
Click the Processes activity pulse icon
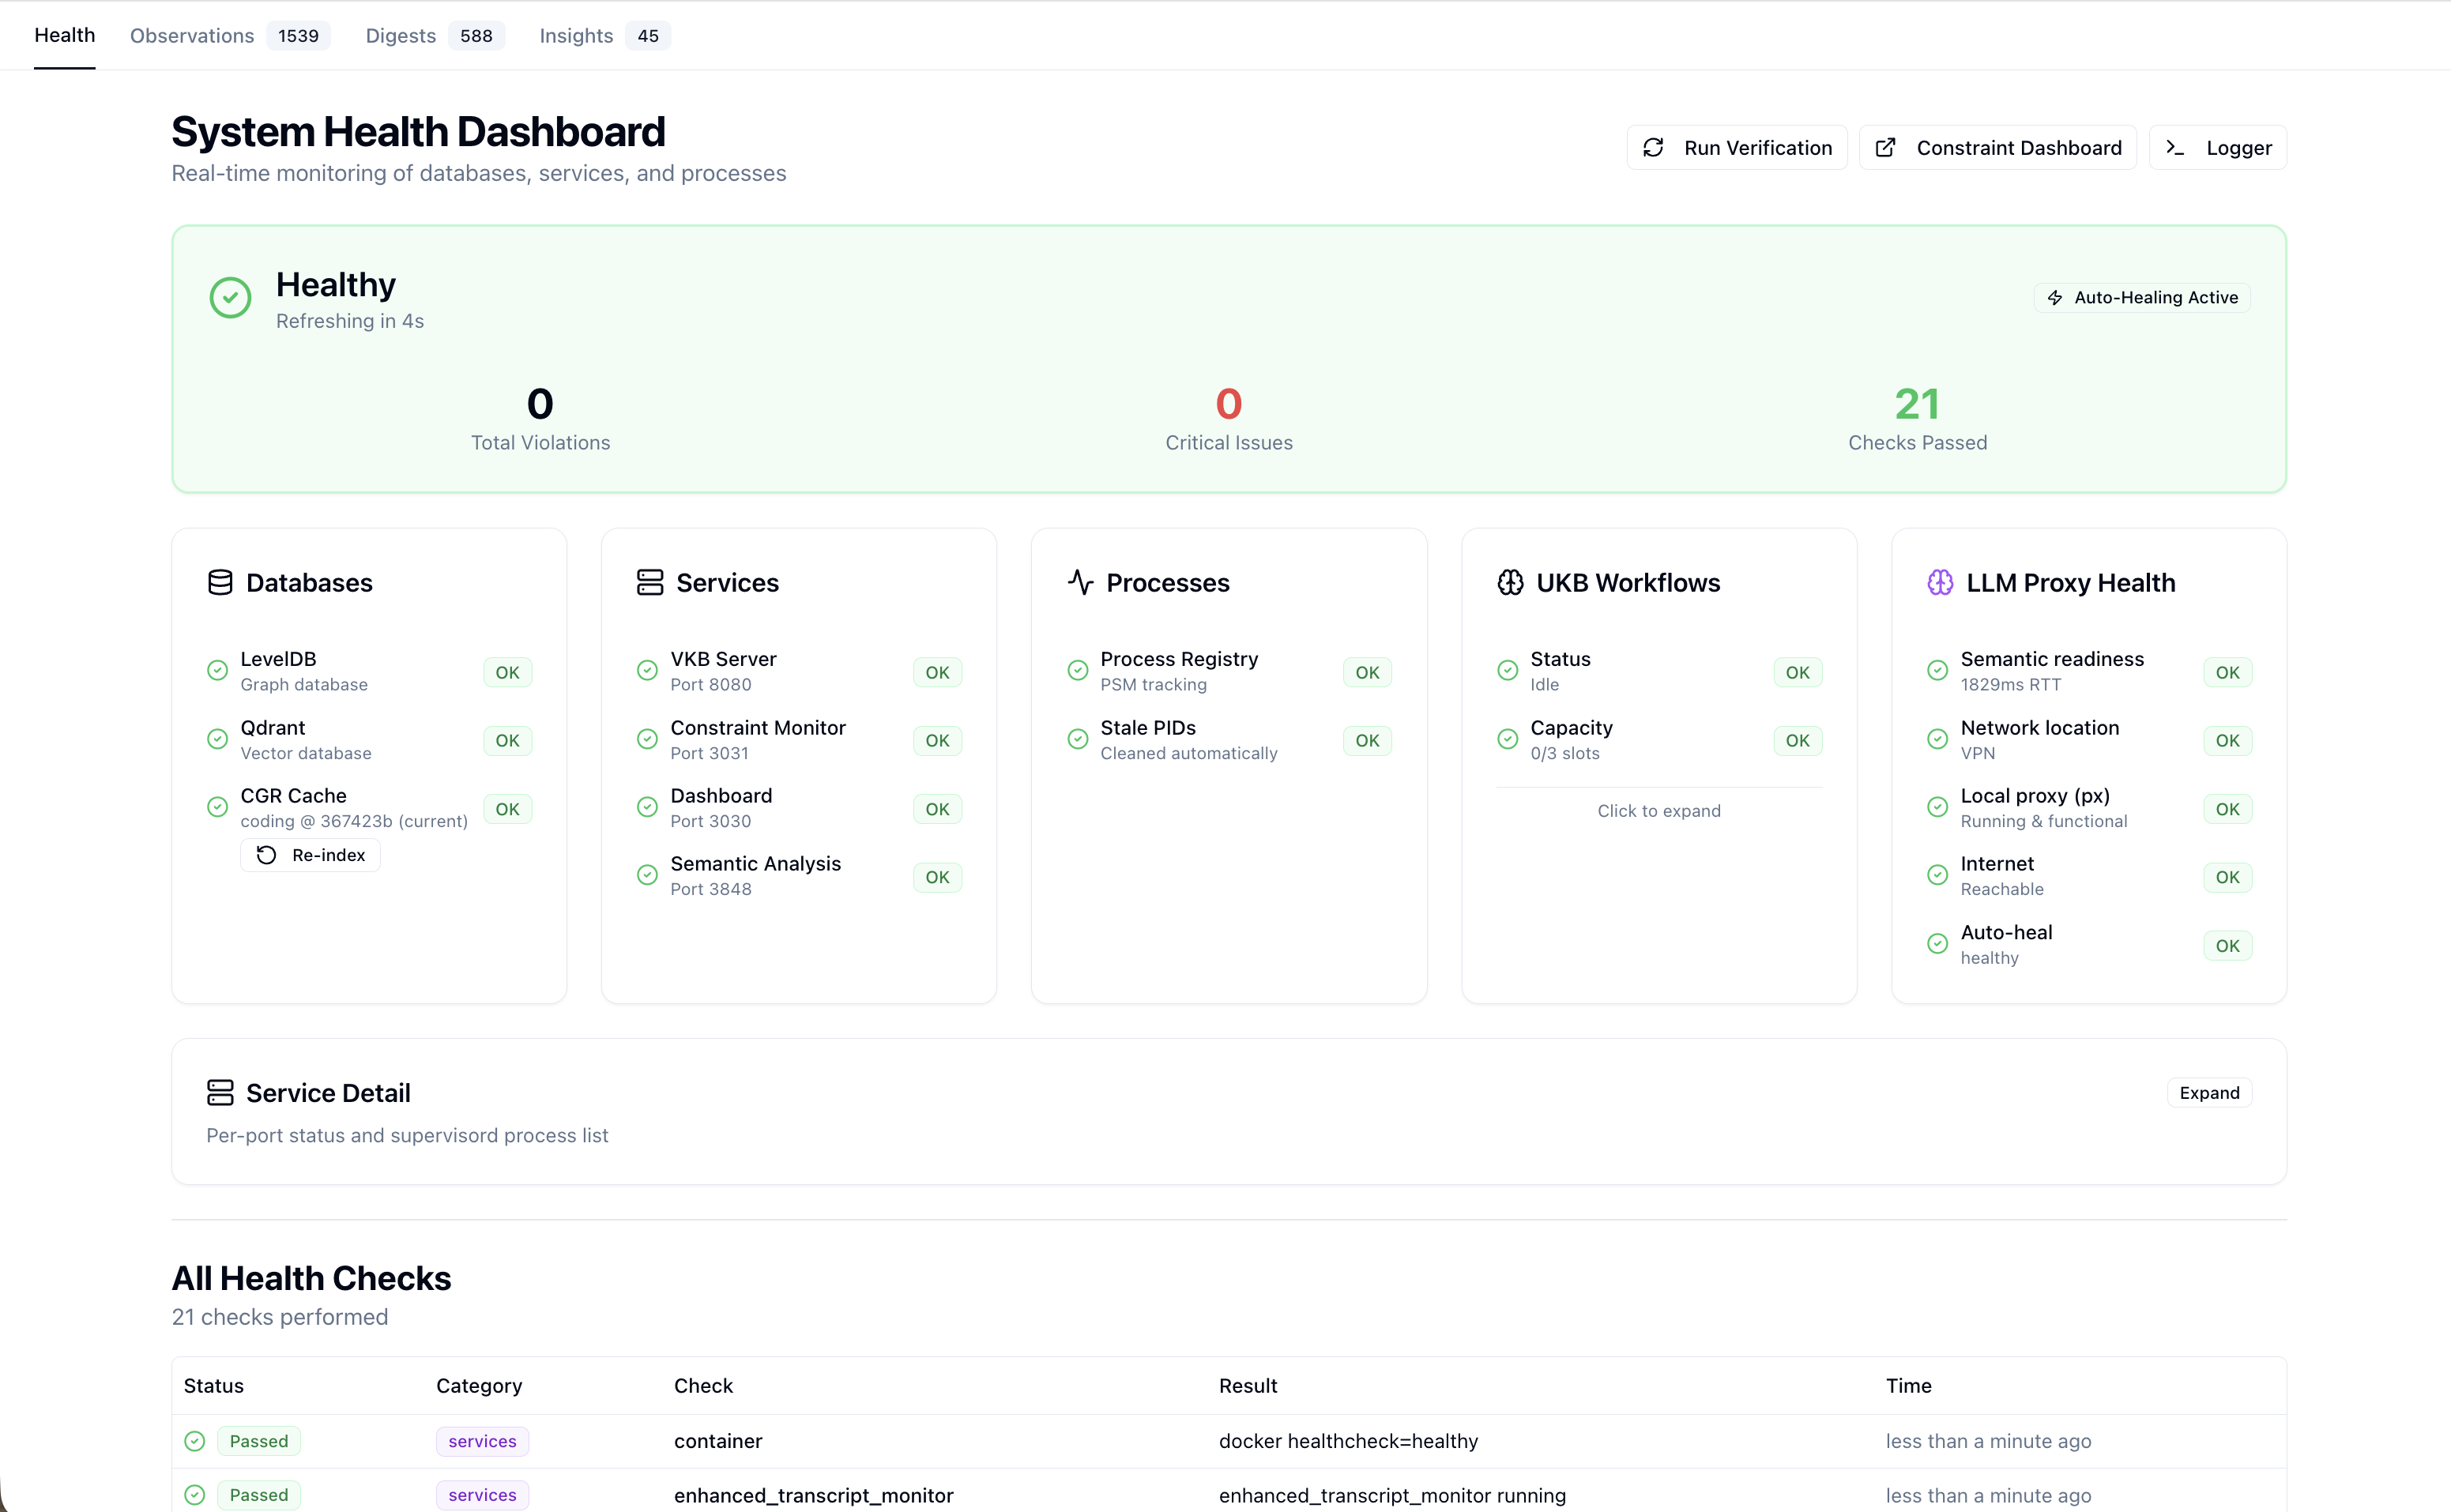1080,582
